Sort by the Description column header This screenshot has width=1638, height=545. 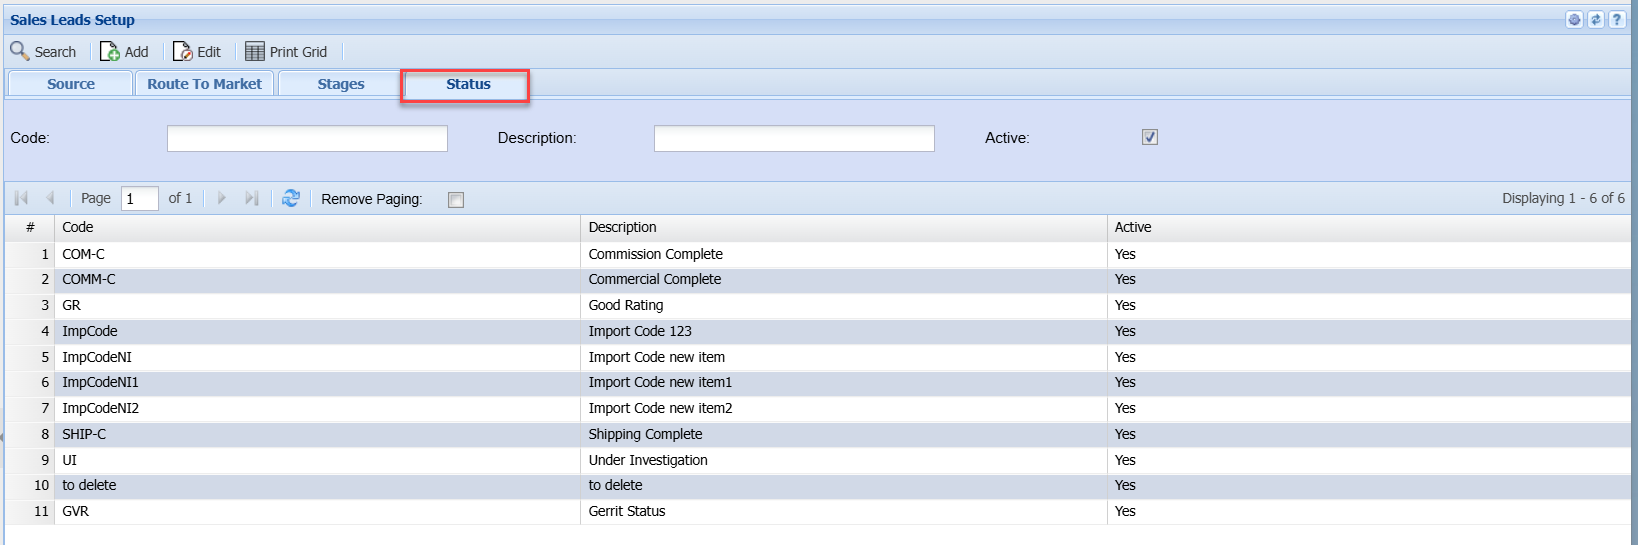(x=622, y=228)
